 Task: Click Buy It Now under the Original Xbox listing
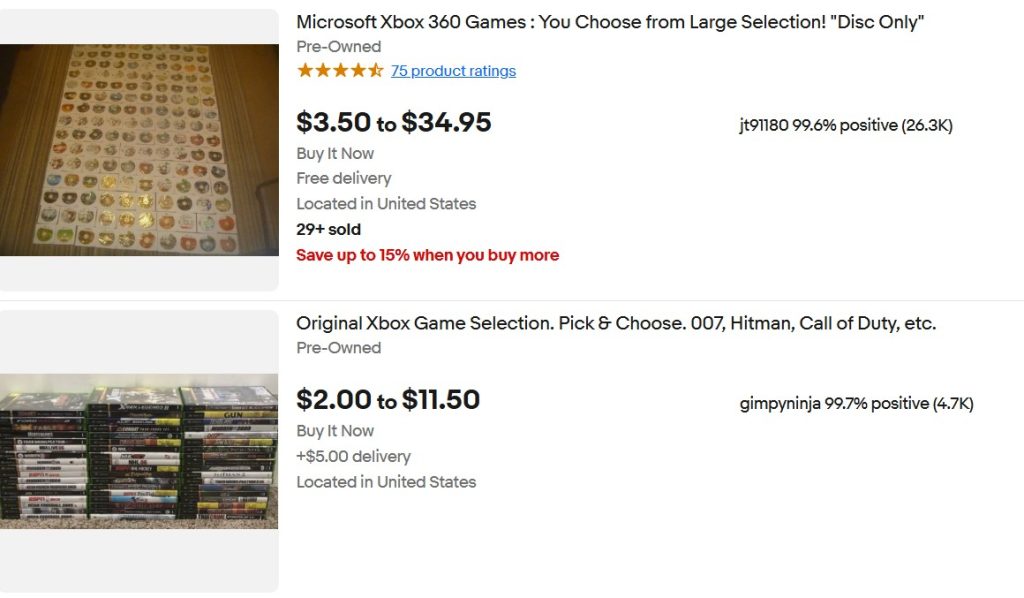335,431
